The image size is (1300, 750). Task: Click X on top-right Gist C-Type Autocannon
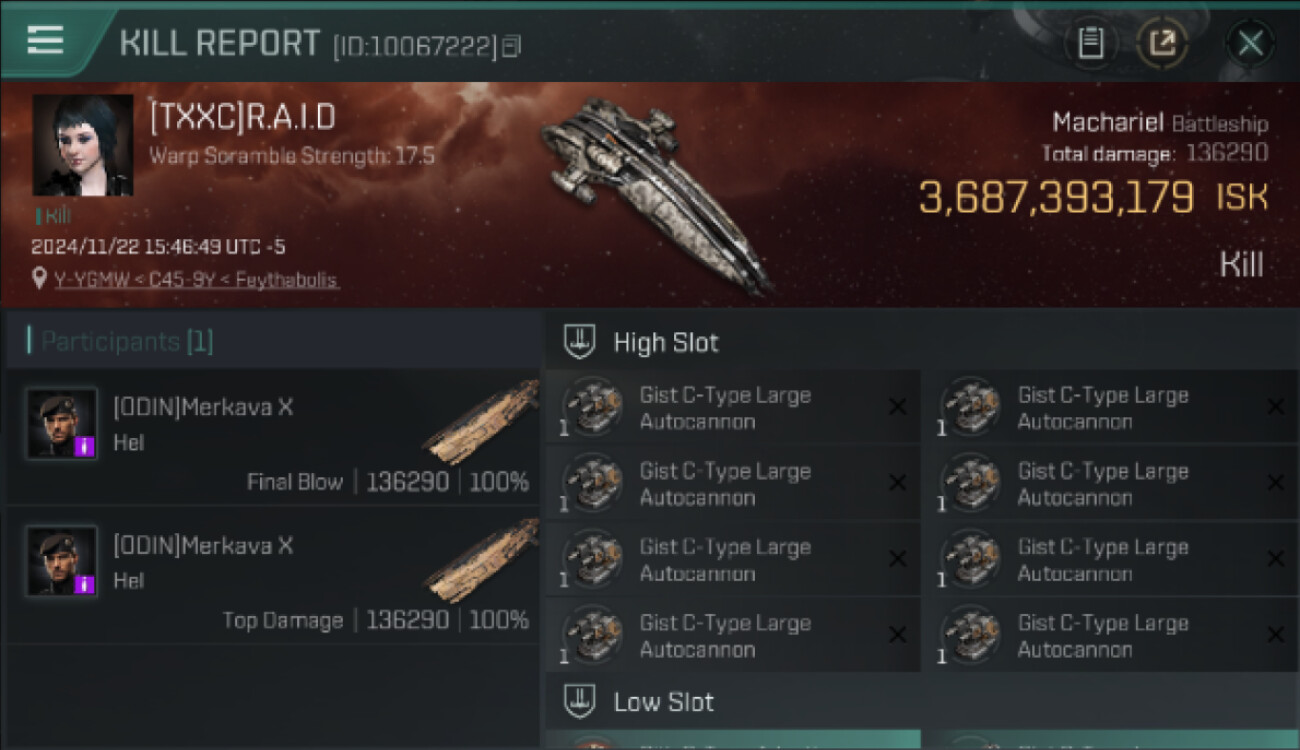tap(1275, 407)
